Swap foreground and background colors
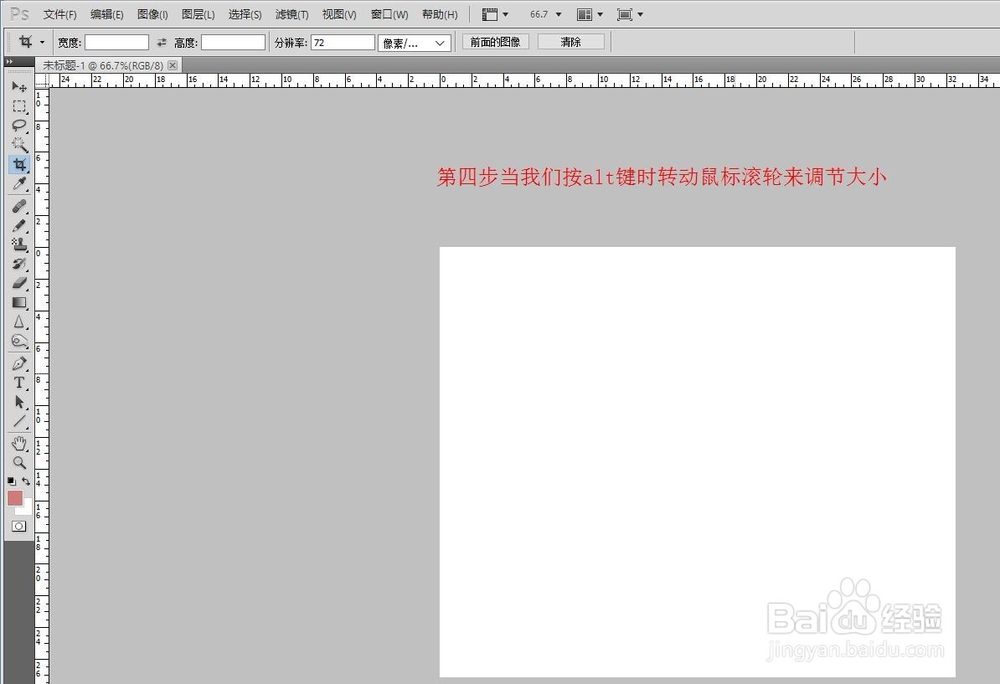The image size is (1000, 684). point(26,481)
